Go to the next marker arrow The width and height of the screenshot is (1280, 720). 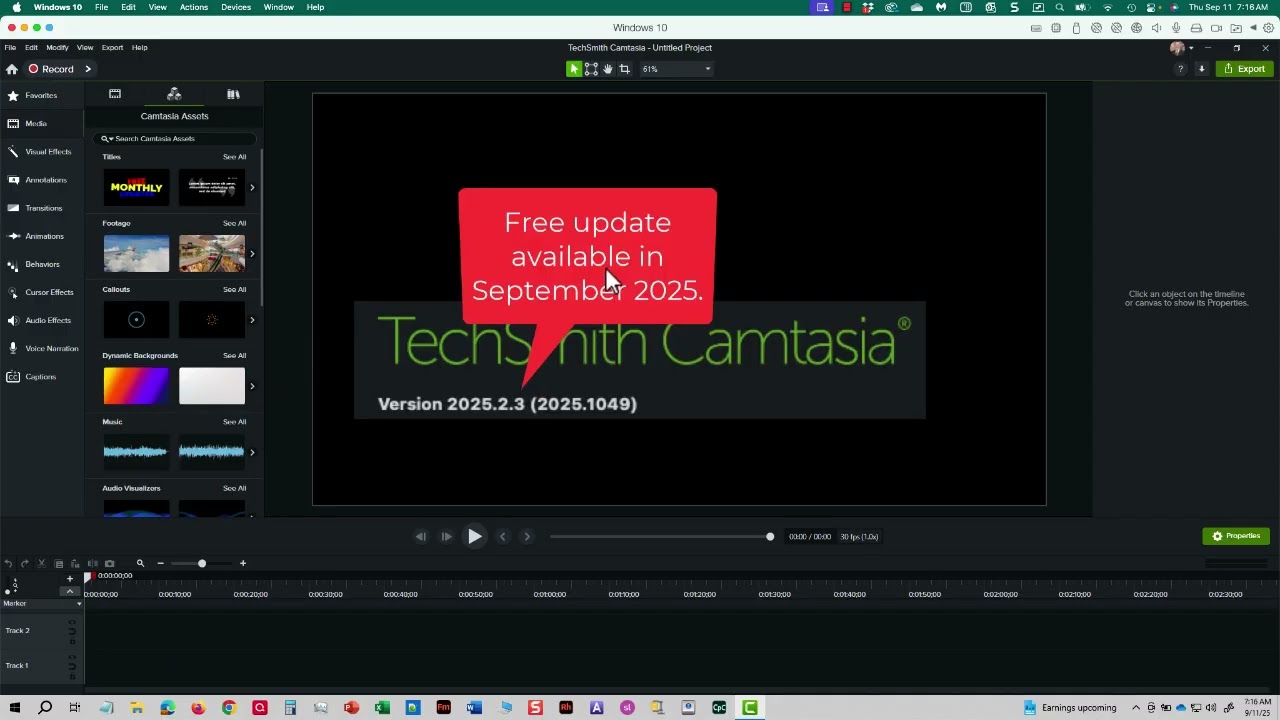527,537
